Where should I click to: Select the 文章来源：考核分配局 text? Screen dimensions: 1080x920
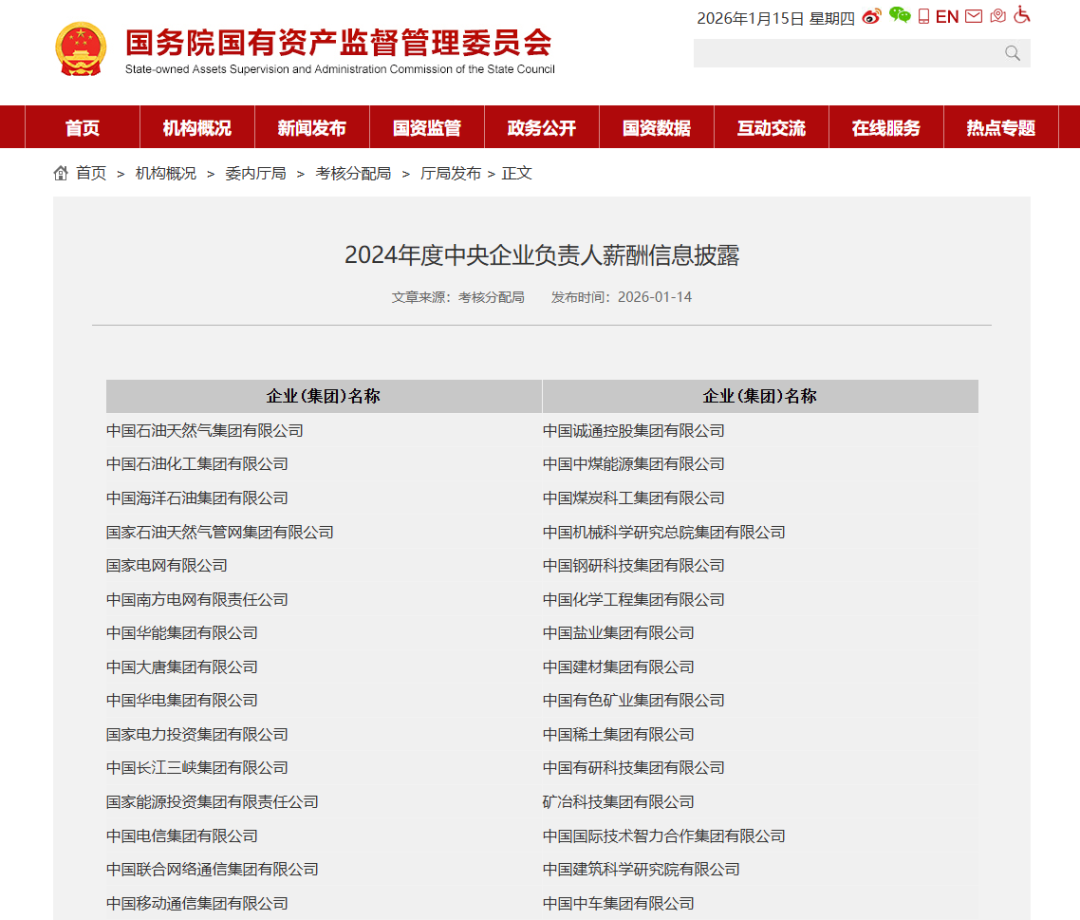tap(458, 297)
